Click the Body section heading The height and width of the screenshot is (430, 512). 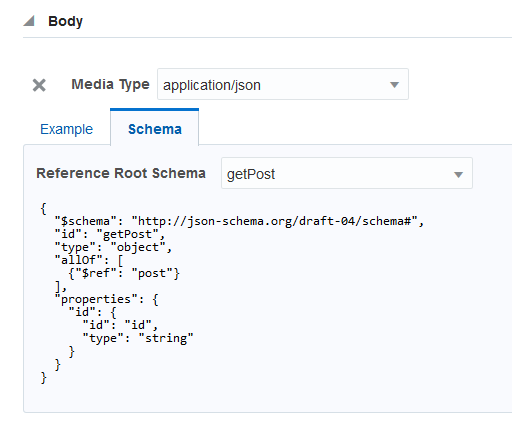point(65,21)
